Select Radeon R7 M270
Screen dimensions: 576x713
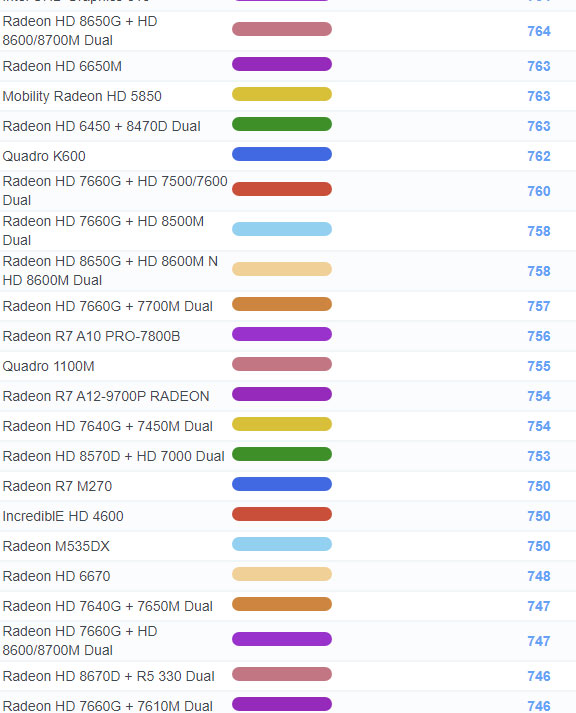57,486
